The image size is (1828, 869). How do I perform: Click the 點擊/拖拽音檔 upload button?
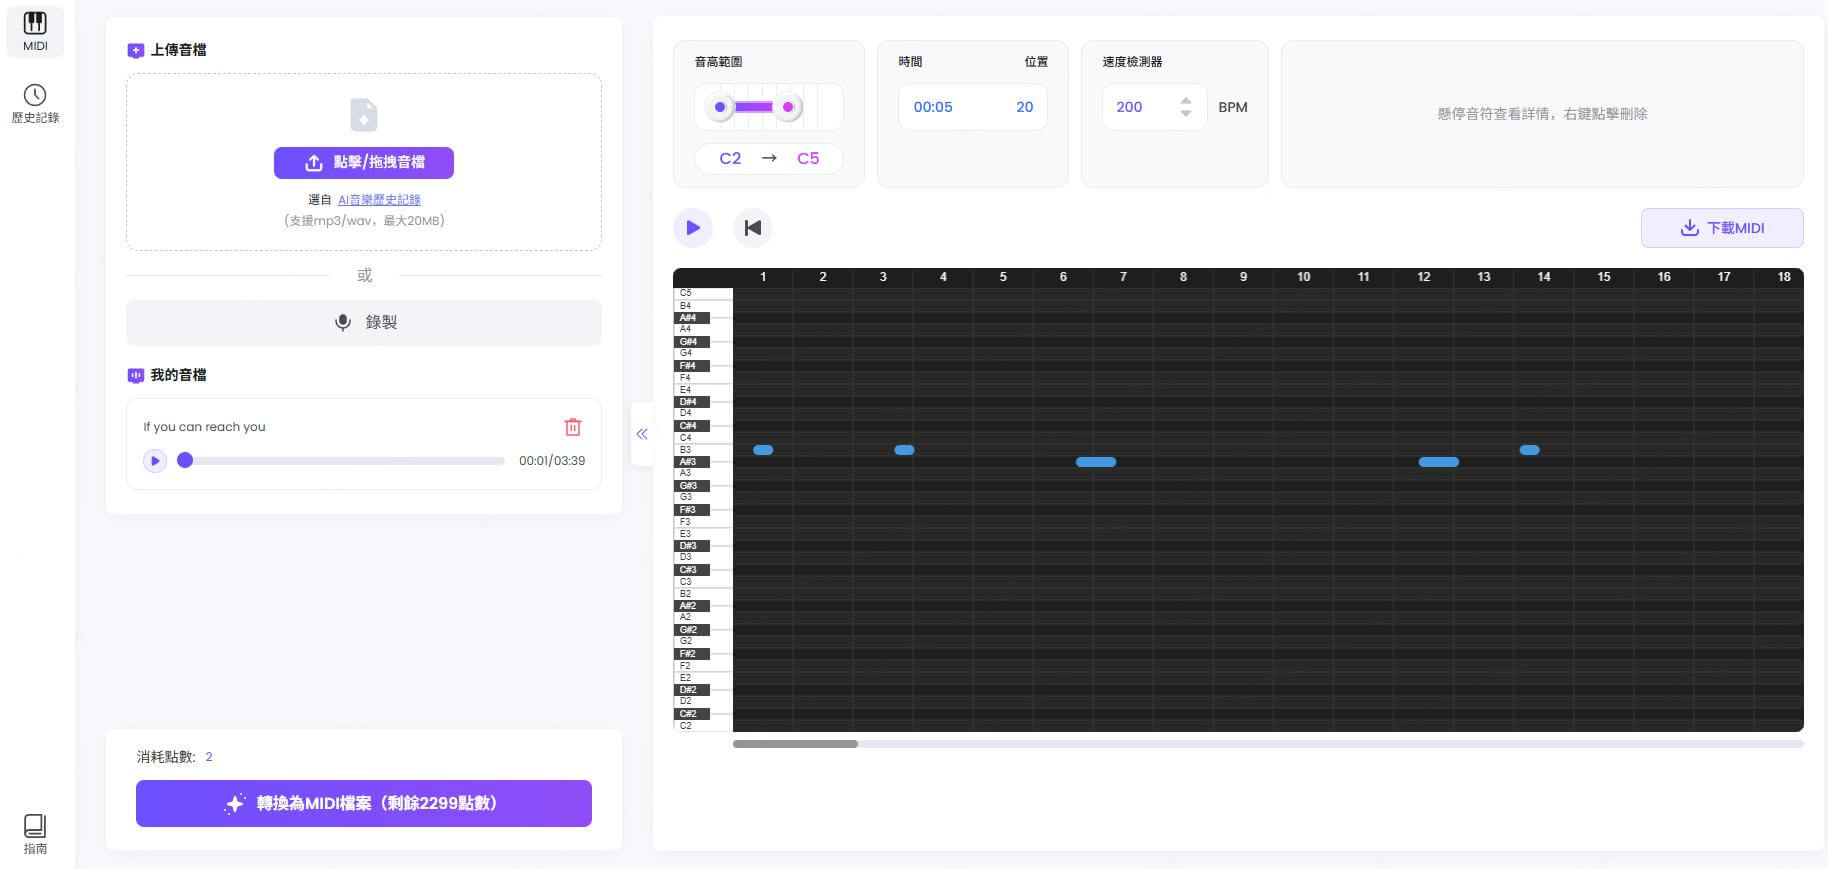point(364,163)
